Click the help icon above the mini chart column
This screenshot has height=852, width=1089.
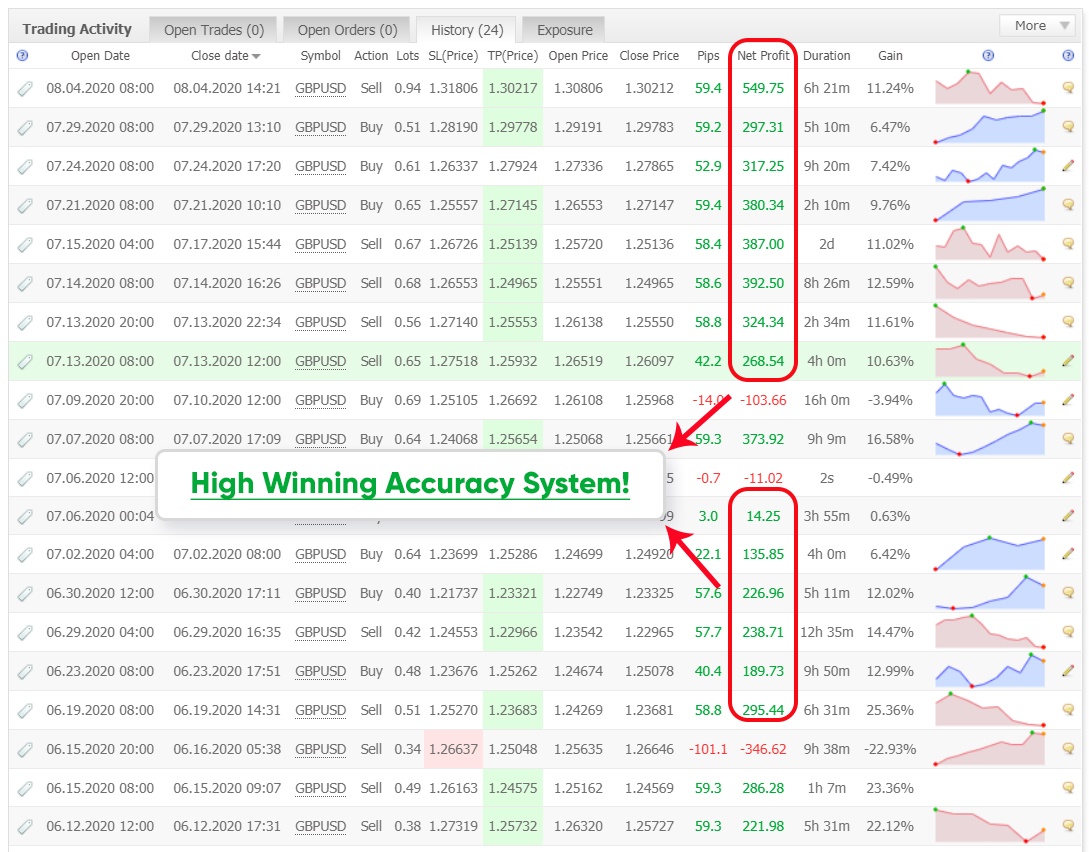click(x=988, y=56)
